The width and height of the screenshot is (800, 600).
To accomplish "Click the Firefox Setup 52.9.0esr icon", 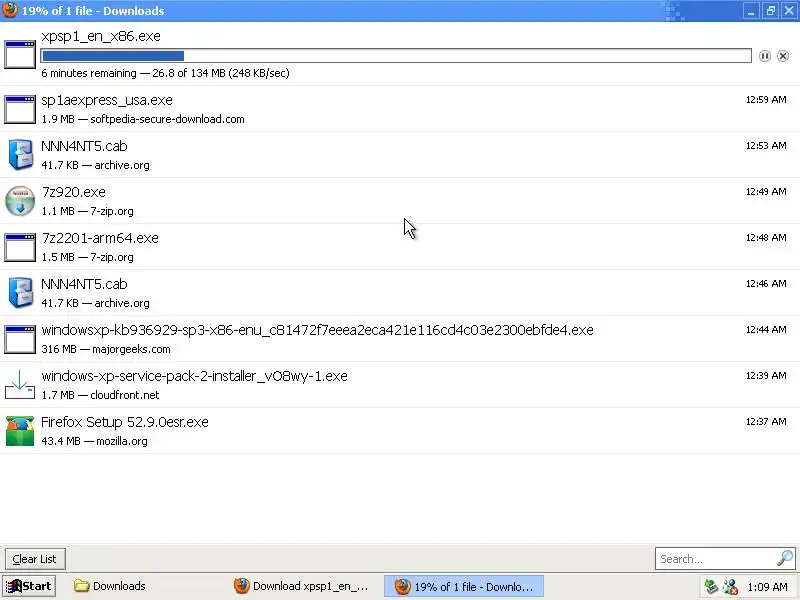I will tap(20, 431).
